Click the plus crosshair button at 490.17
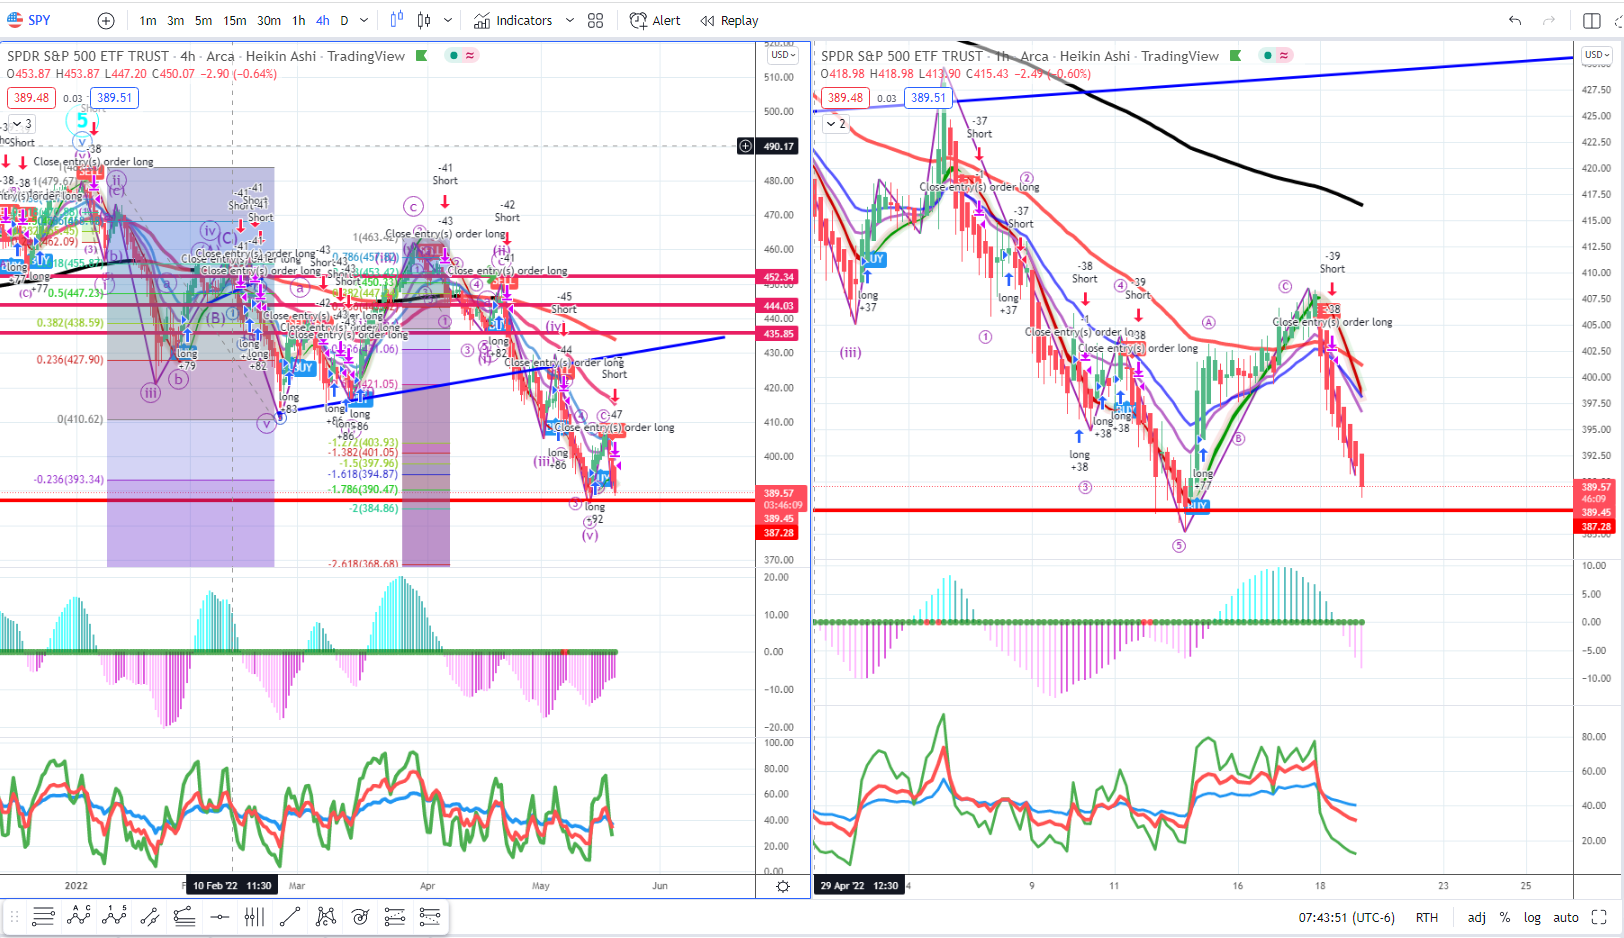Image resolution: width=1624 pixels, height=938 pixels. (x=746, y=146)
